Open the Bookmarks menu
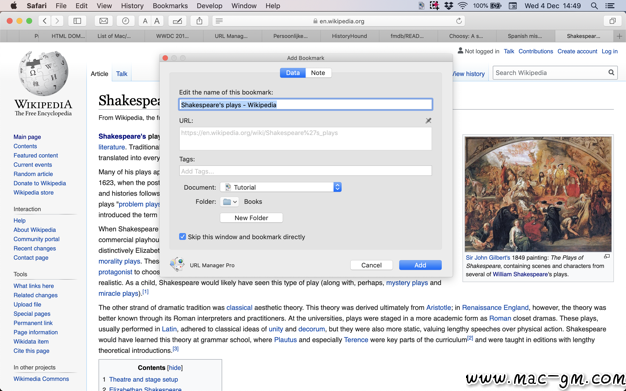626x391 pixels. pos(170,6)
